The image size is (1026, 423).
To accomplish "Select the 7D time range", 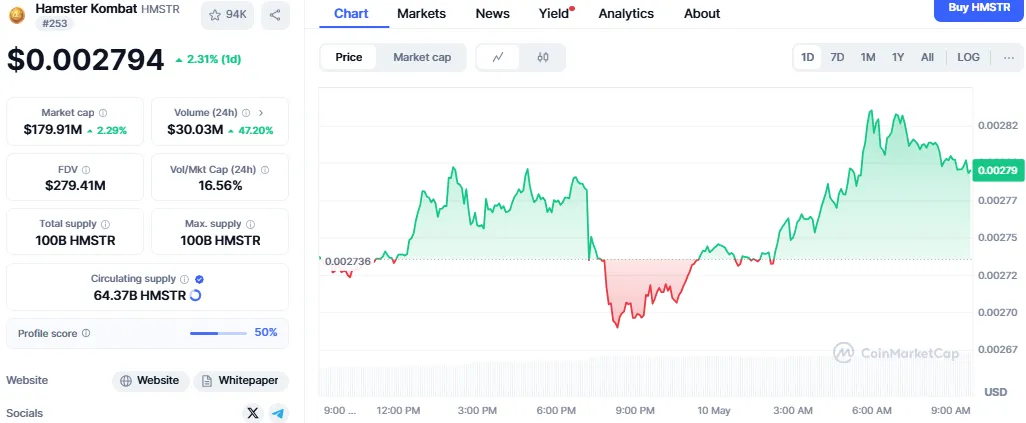I will [838, 58].
